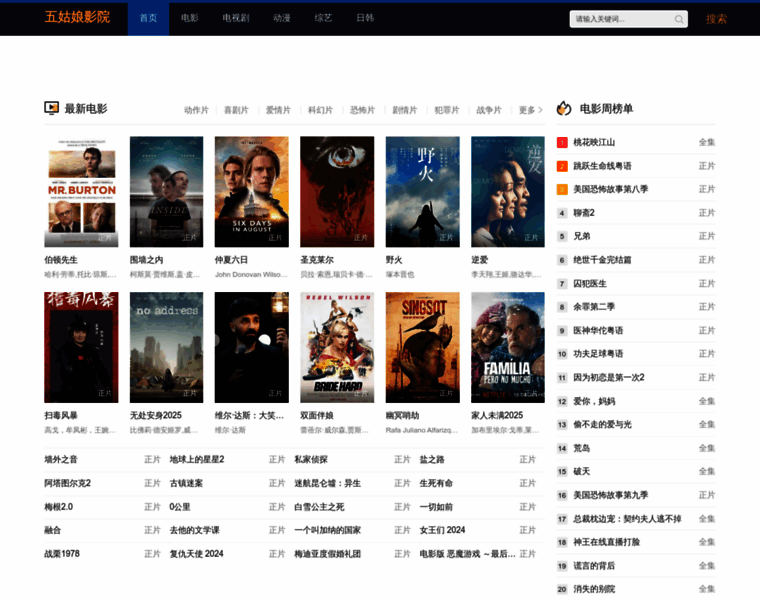Viewport: 760px width, 600px height.
Task: Open 女王们 2024 in the list
Action: pyautogui.click(x=442, y=530)
